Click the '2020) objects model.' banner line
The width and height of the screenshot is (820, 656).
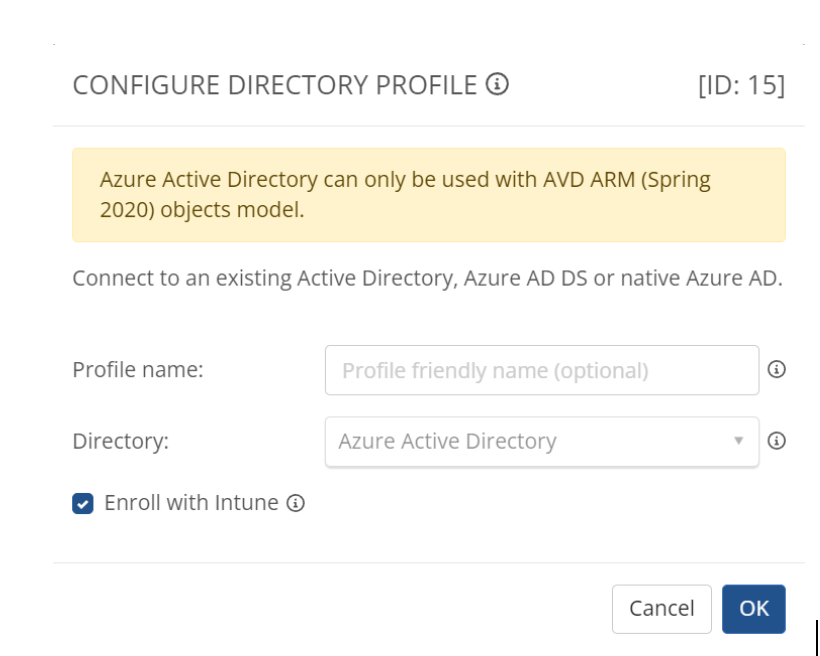(202, 211)
